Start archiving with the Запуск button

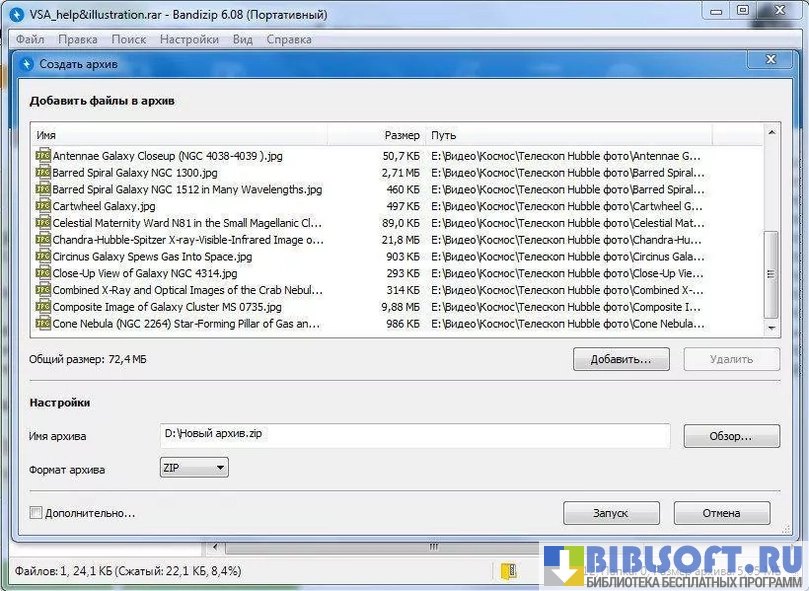[x=611, y=513]
